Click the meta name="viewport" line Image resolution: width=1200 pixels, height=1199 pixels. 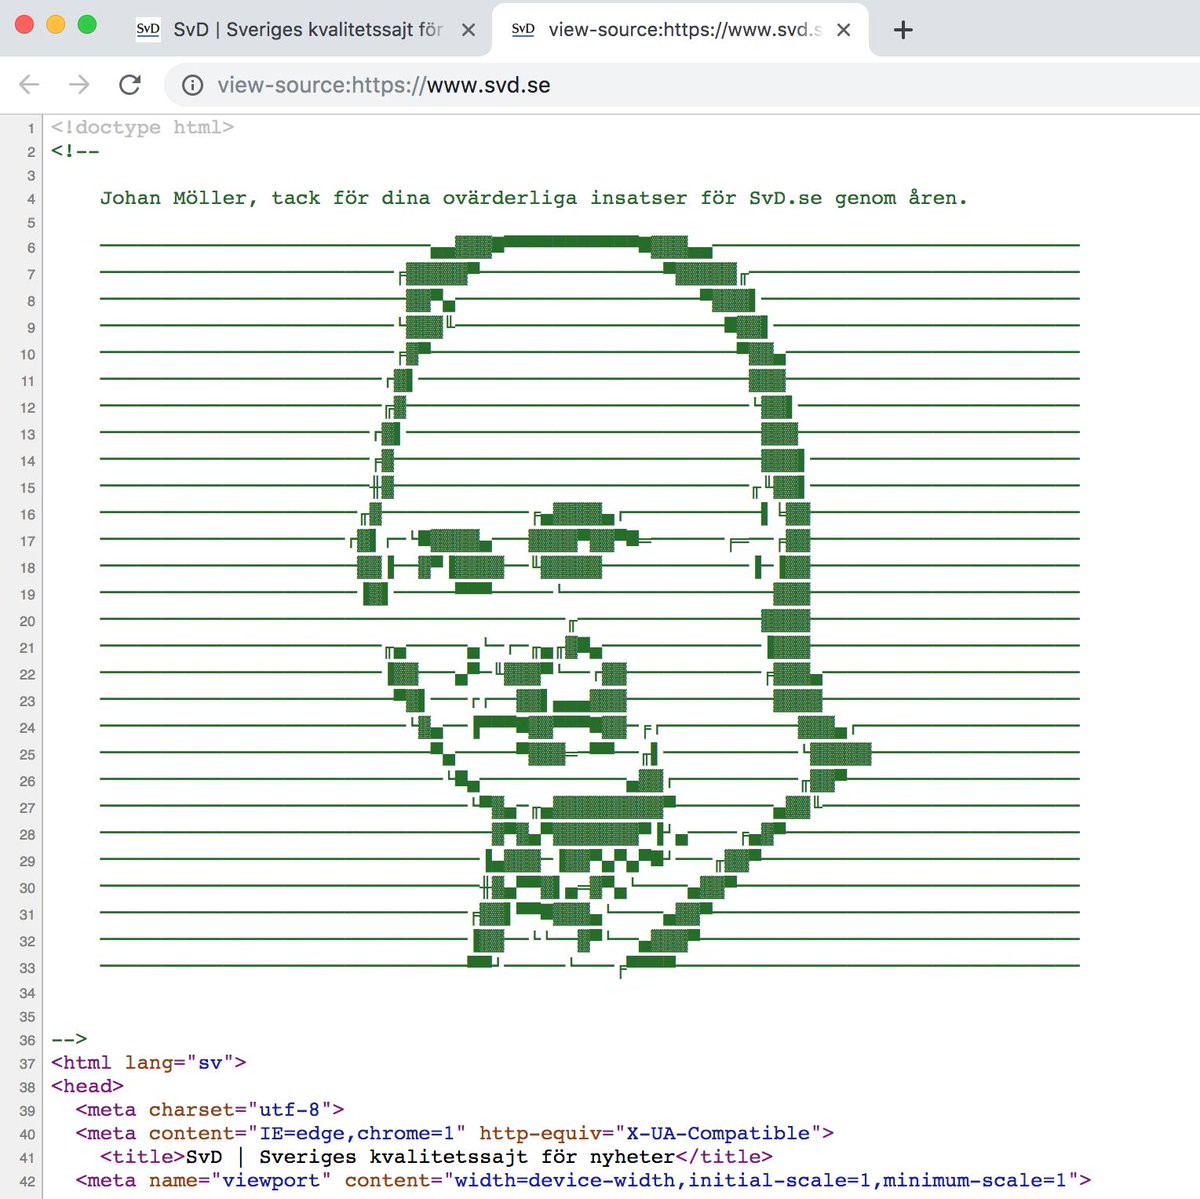tap(583, 1180)
